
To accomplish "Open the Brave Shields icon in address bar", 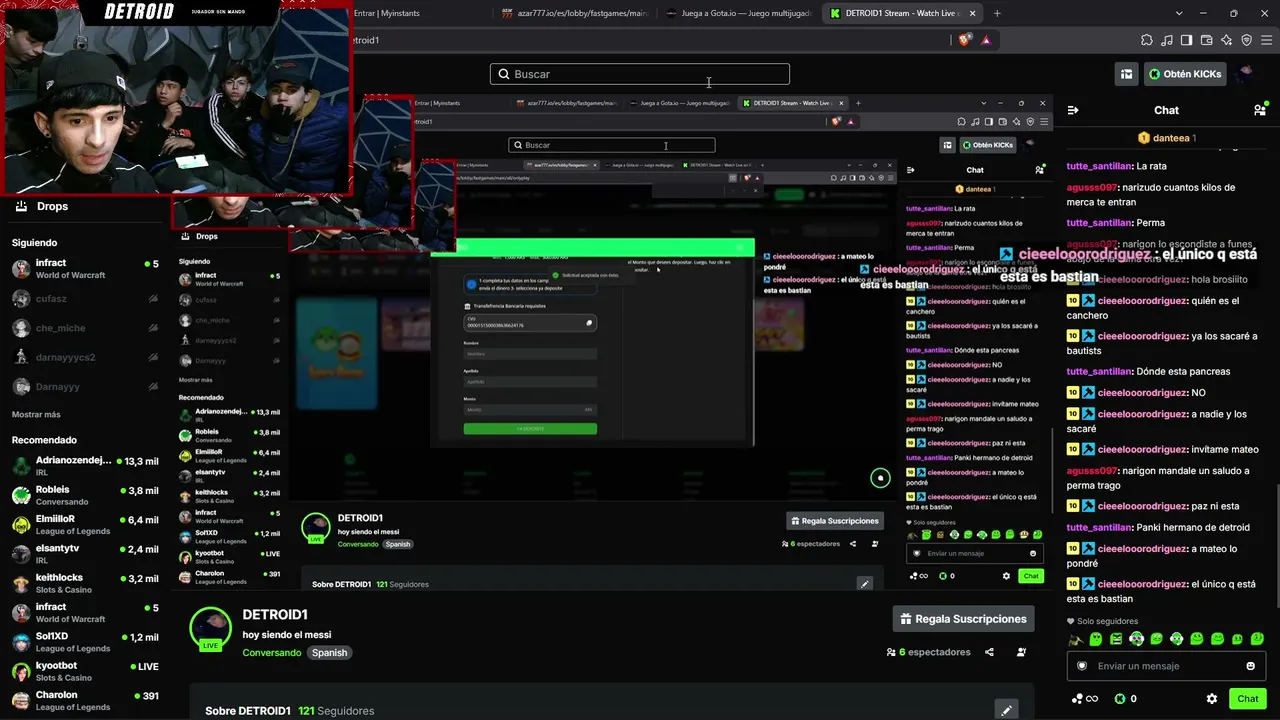I will point(964,40).
